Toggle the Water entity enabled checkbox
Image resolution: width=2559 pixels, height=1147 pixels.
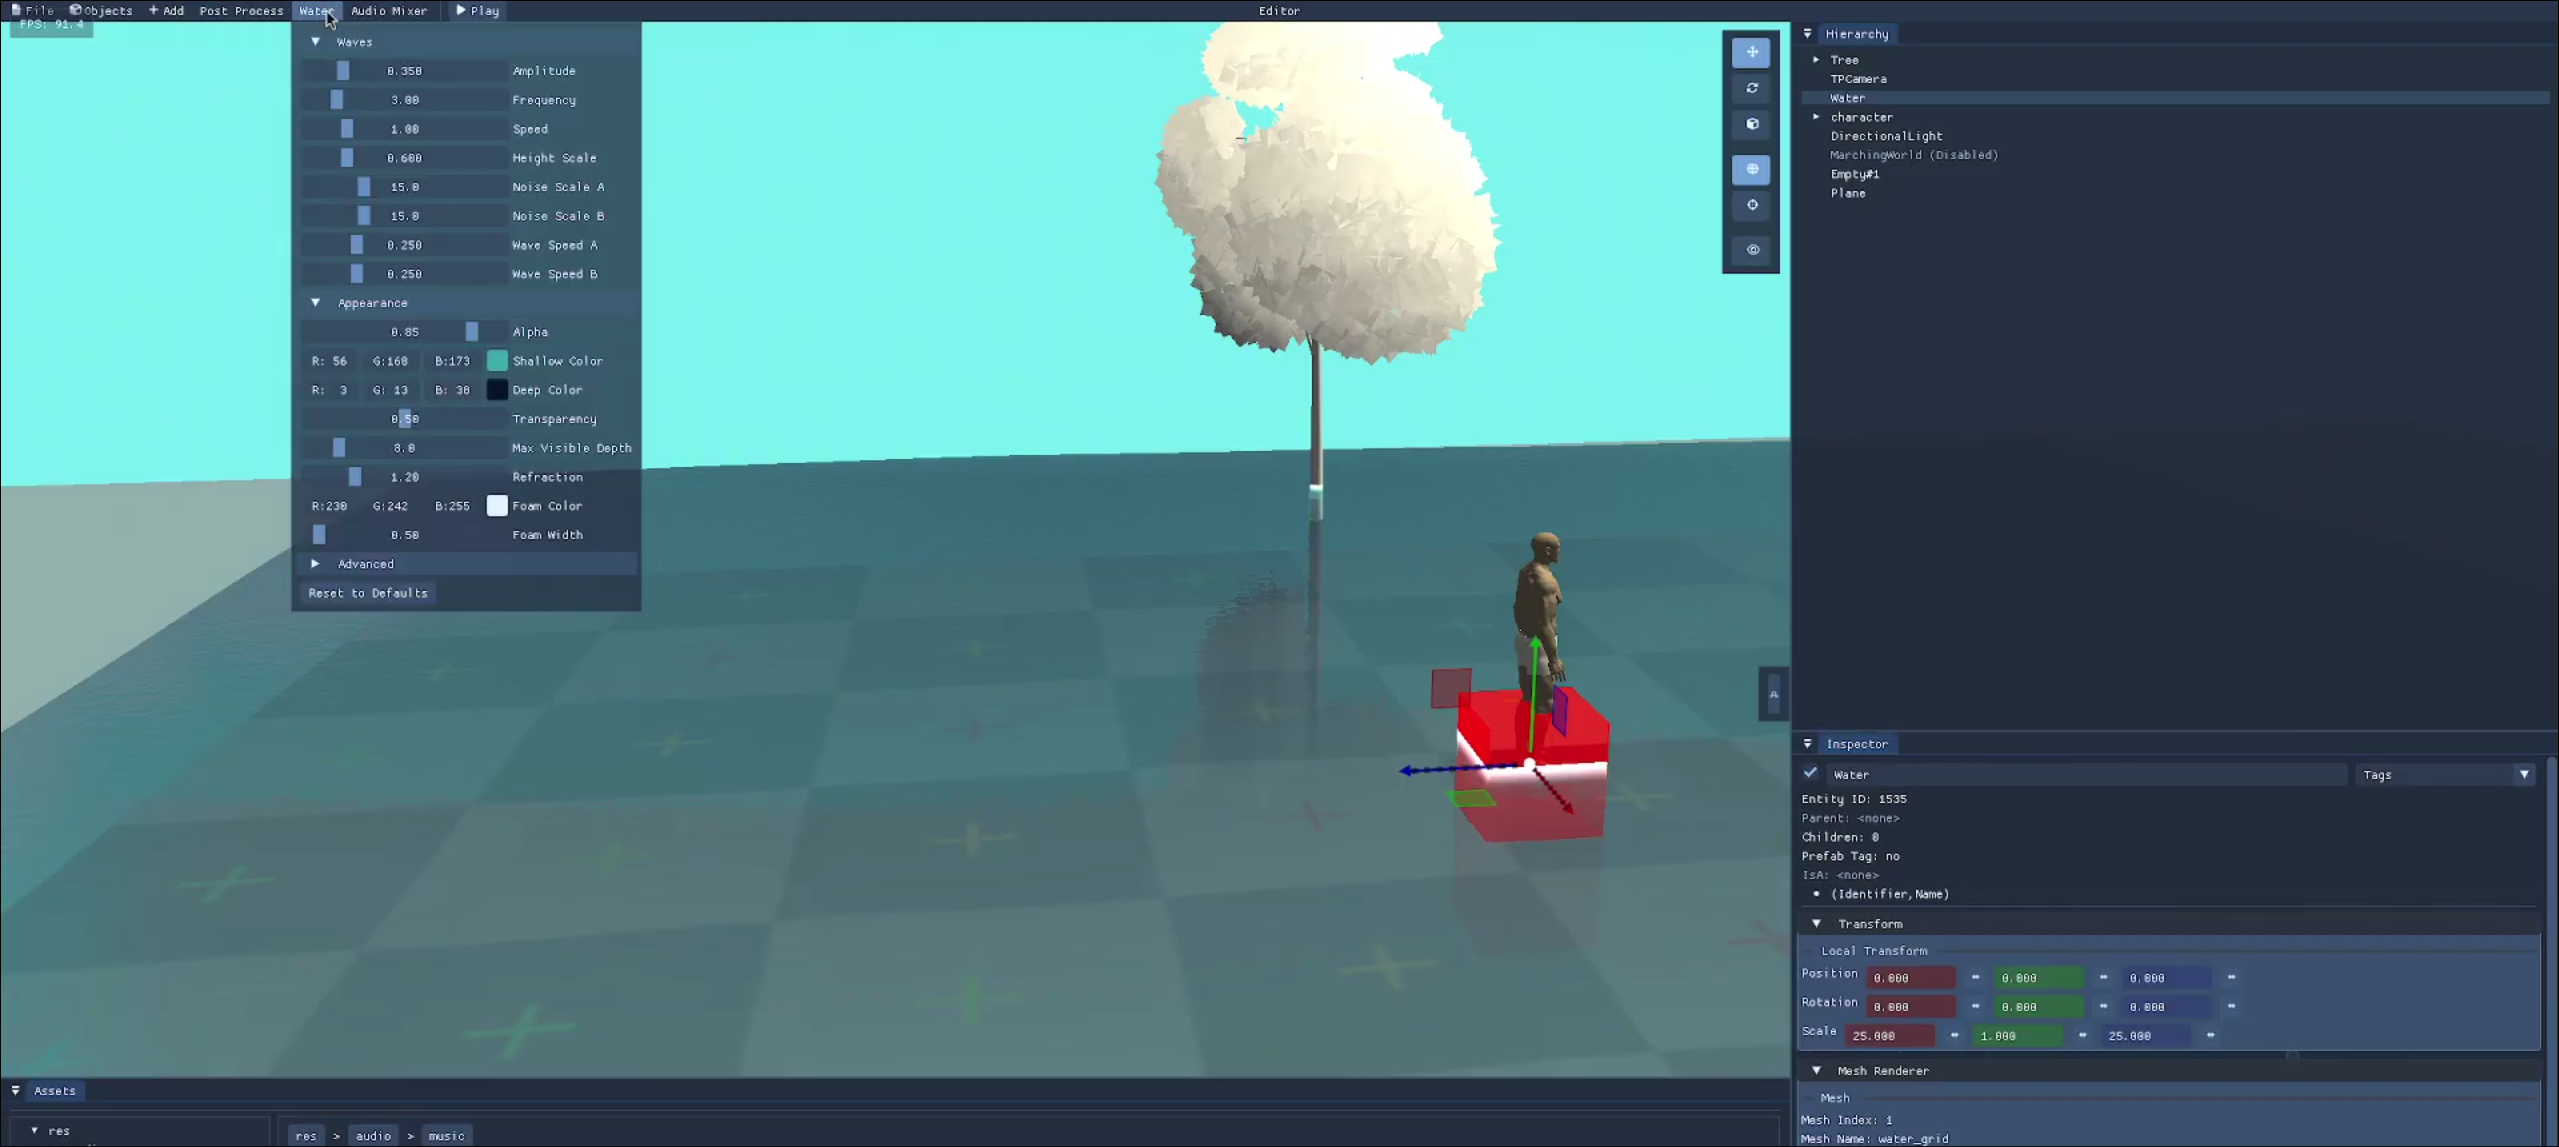pyautogui.click(x=1810, y=774)
